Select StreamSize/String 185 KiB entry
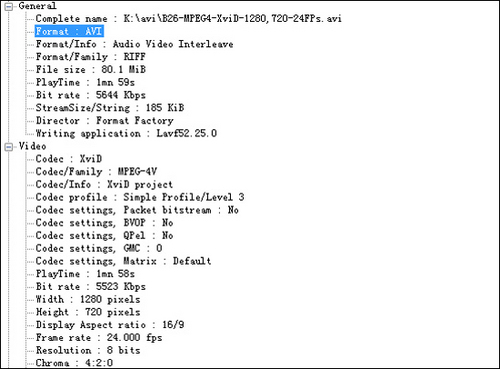Viewport: 500px width, 369px height. [110, 108]
